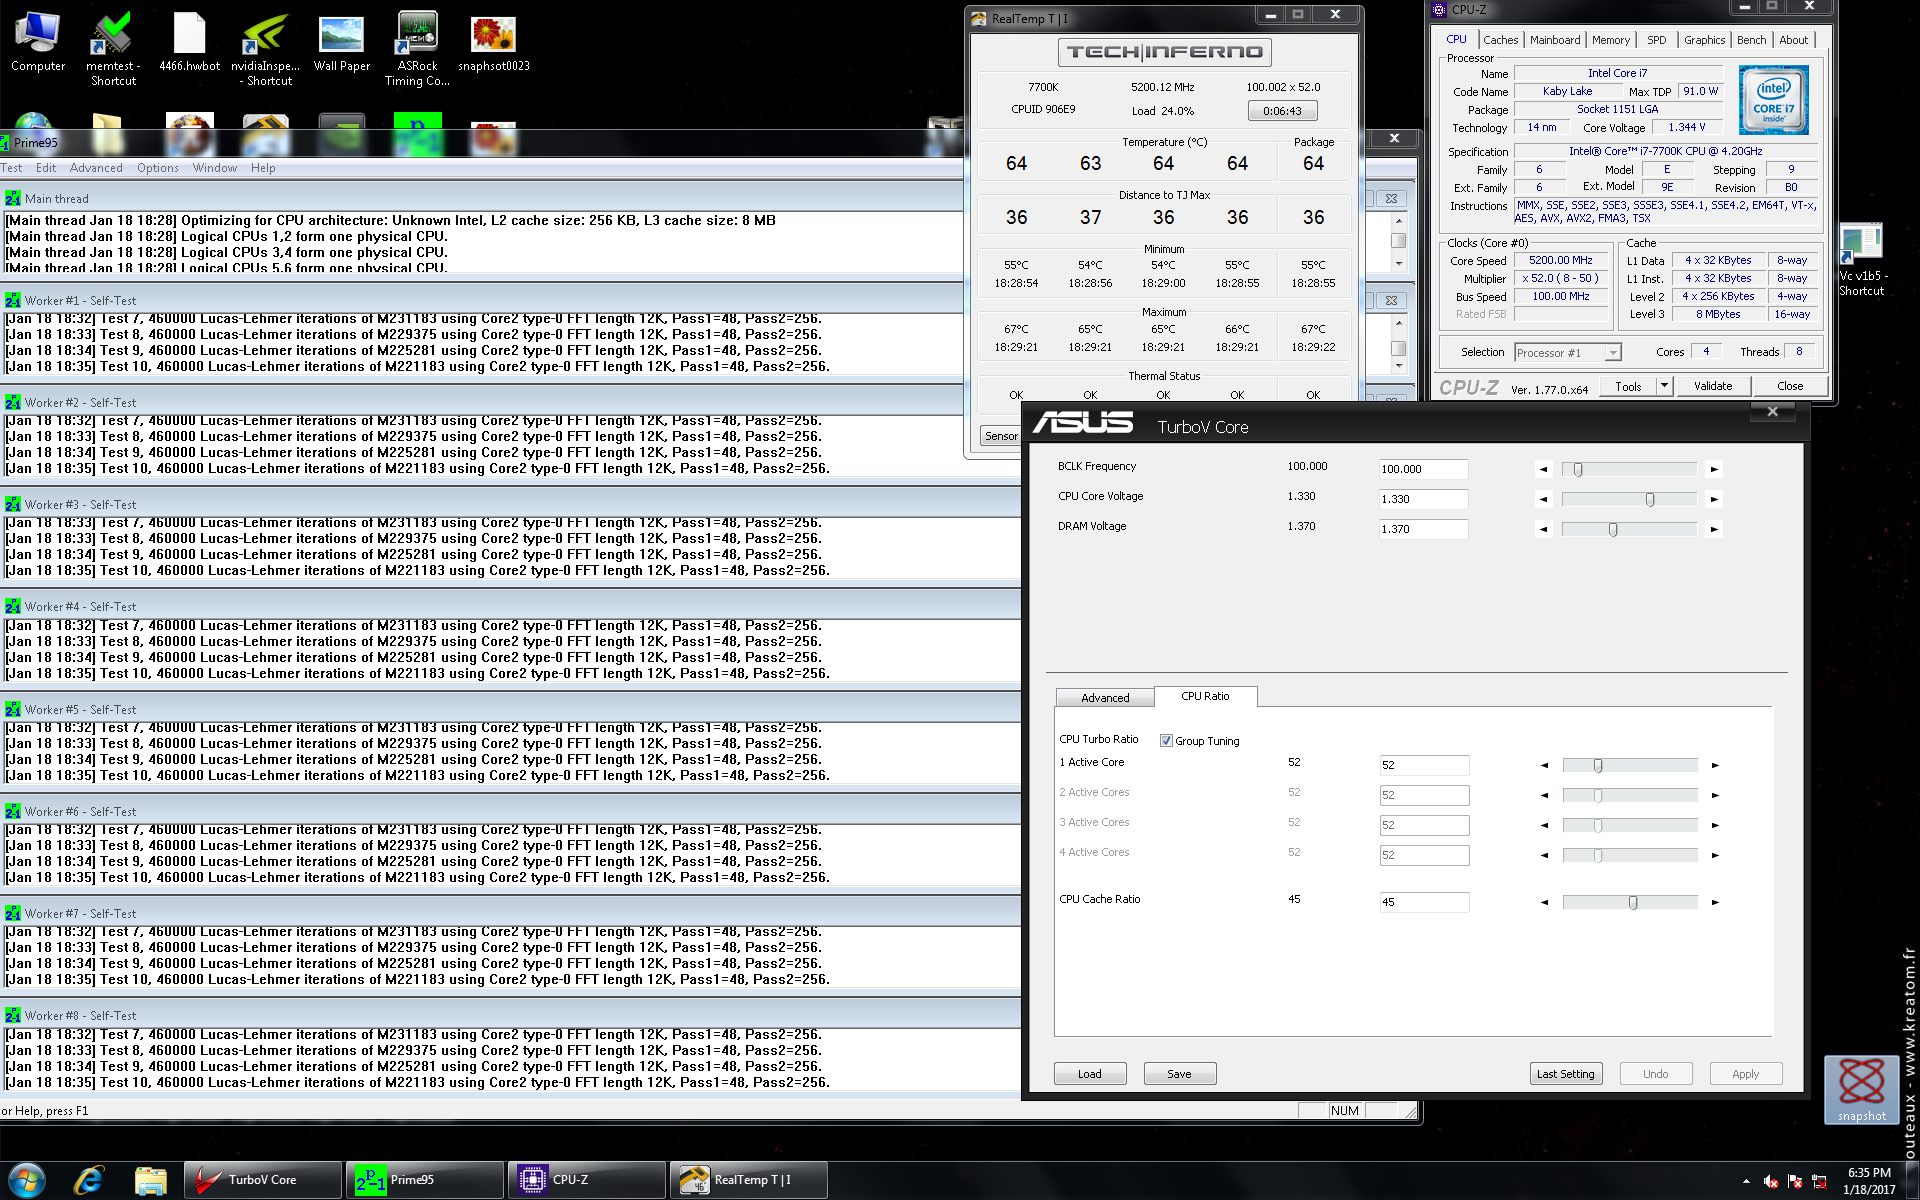Click the Save button in TurboV Core
The image size is (1920, 1200).
pyautogui.click(x=1180, y=1074)
